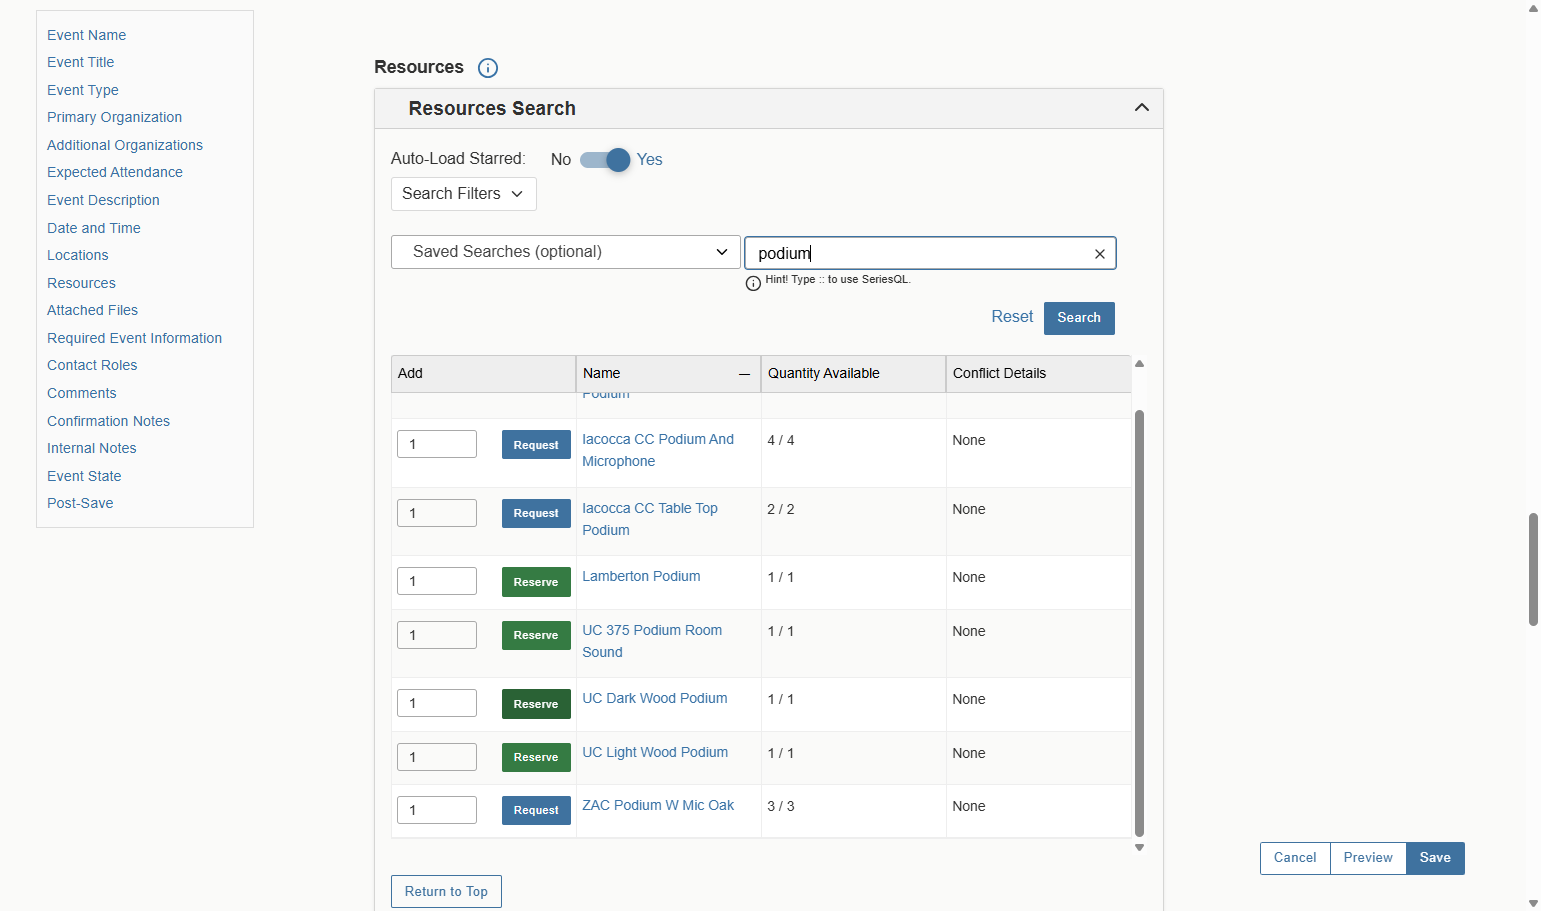The height and width of the screenshot is (911, 1541).
Task: Click the Quantity Available column header
Action: 853,374
